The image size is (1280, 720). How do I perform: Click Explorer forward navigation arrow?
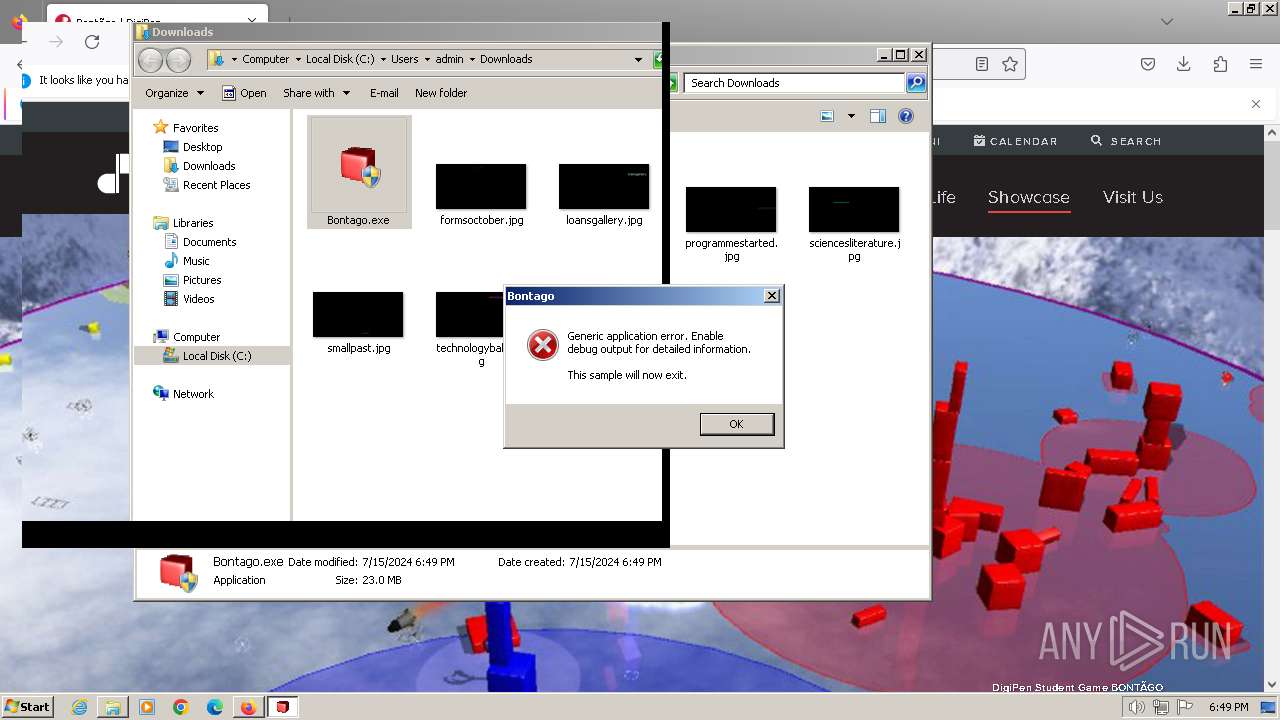click(x=178, y=60)
